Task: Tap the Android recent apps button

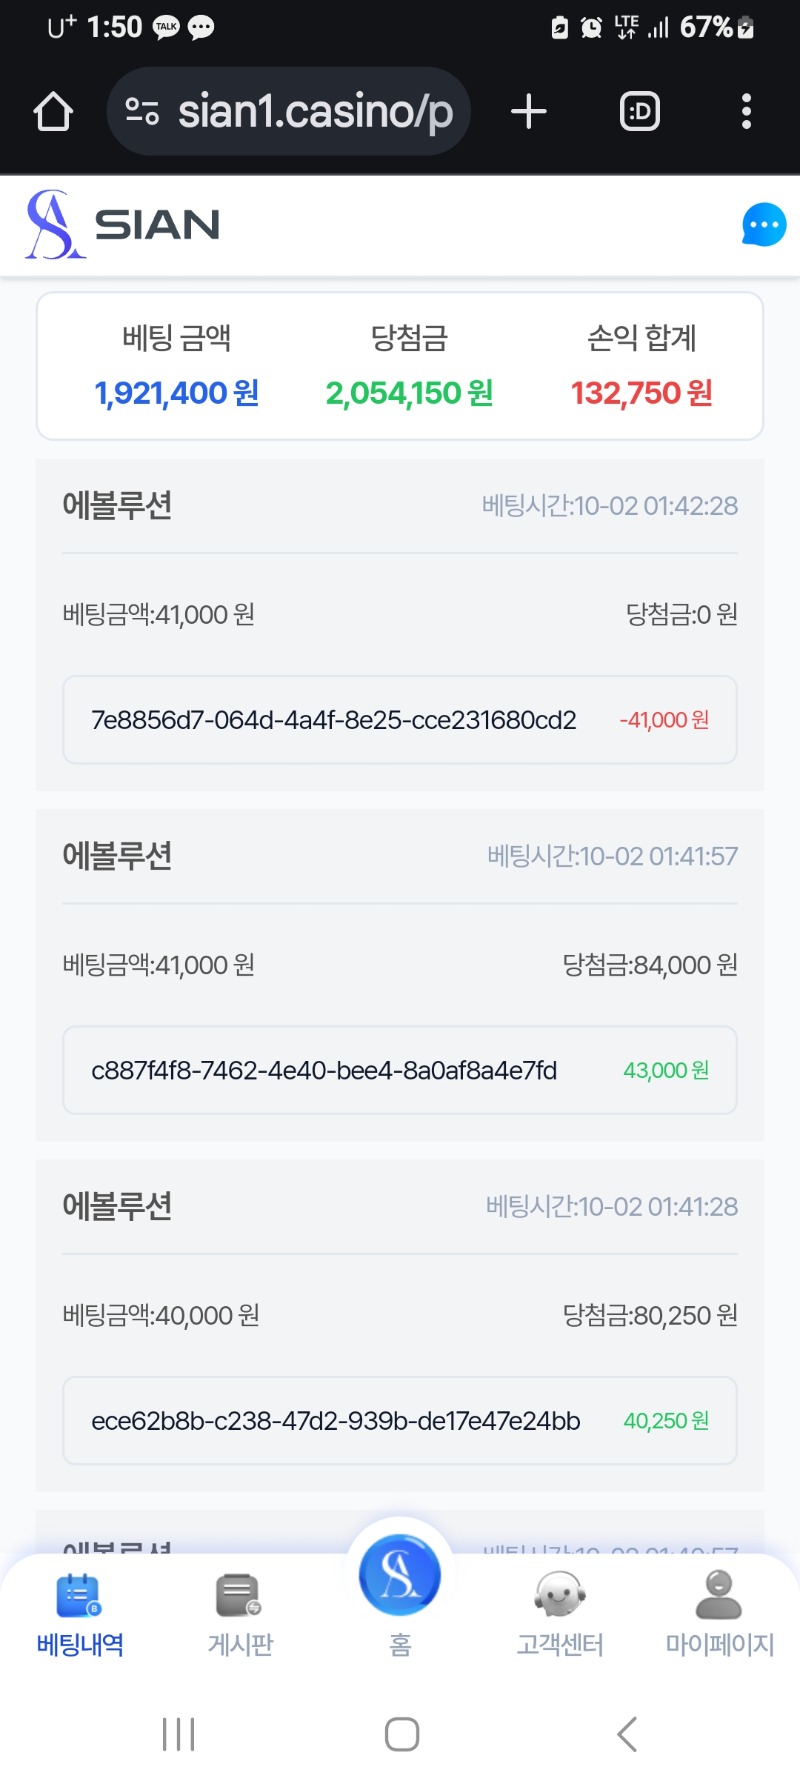Action: tap(179, 1734)
